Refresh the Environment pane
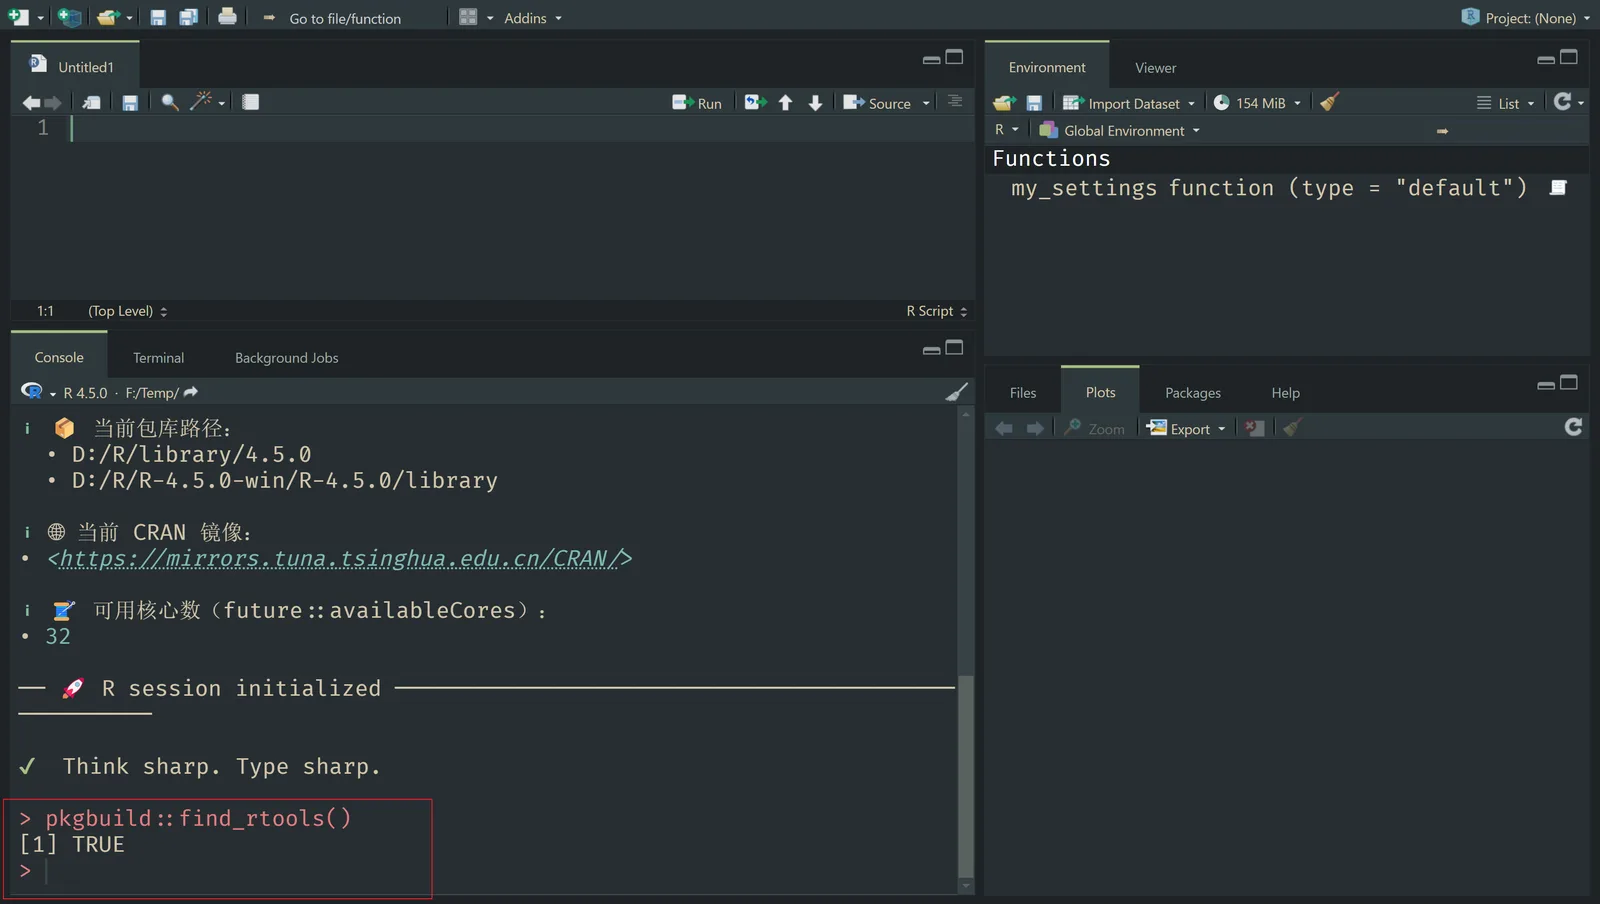 coord(1562,101)
